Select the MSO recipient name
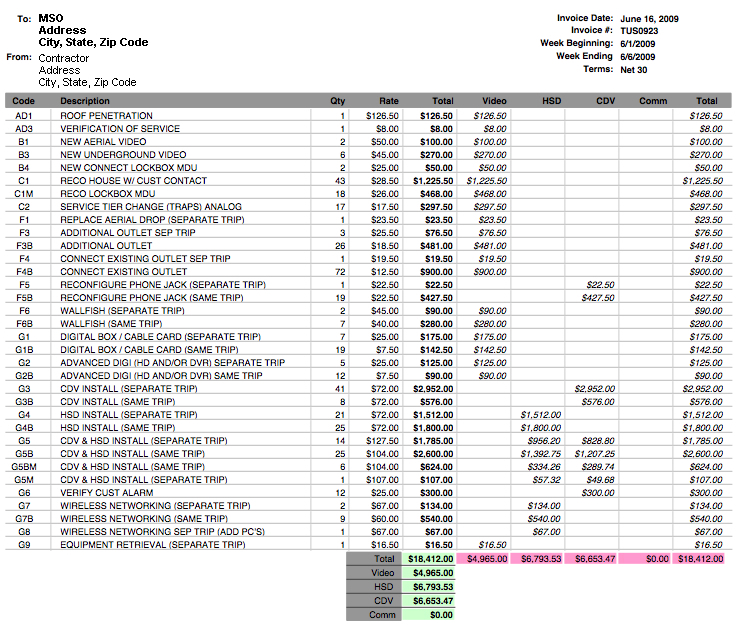Viewport: 739px width, 625px height. [50, 18]
